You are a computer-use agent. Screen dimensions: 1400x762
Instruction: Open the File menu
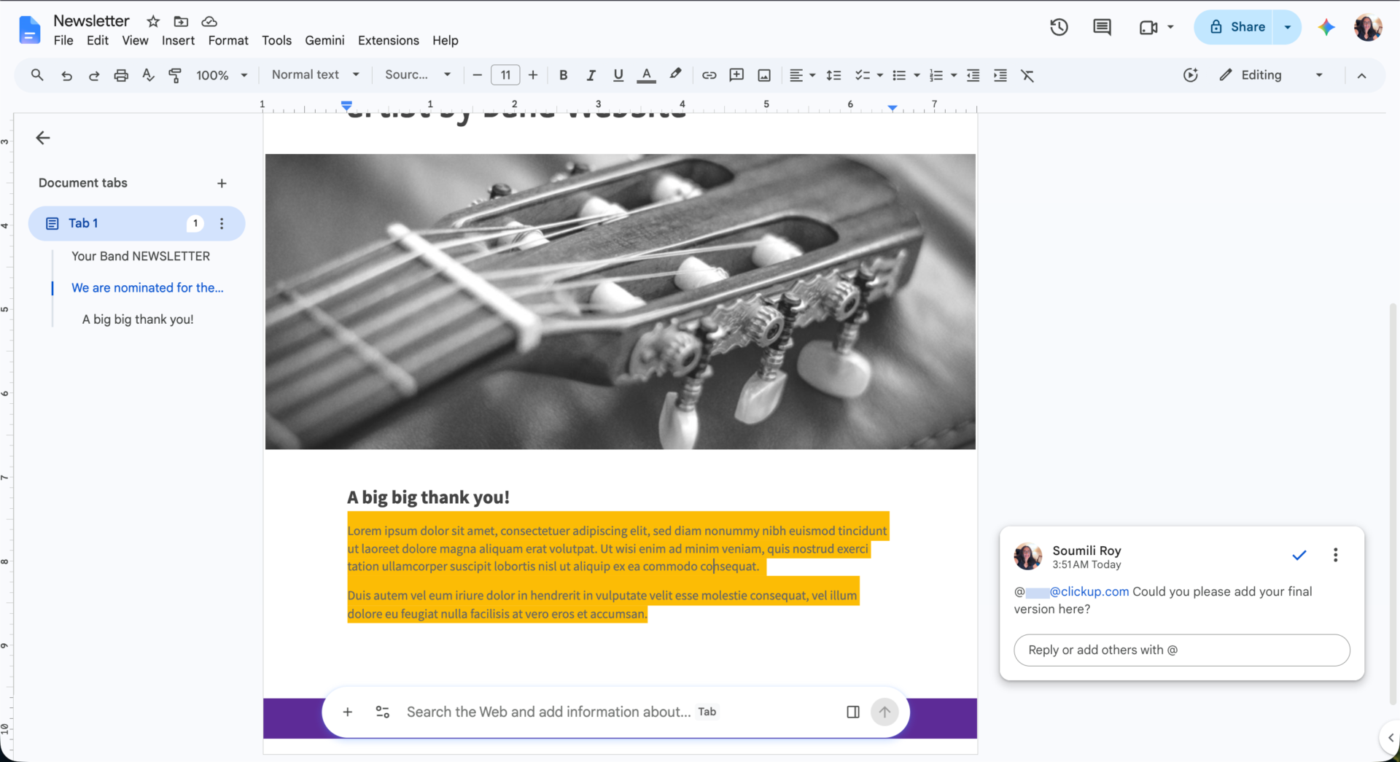63,41
